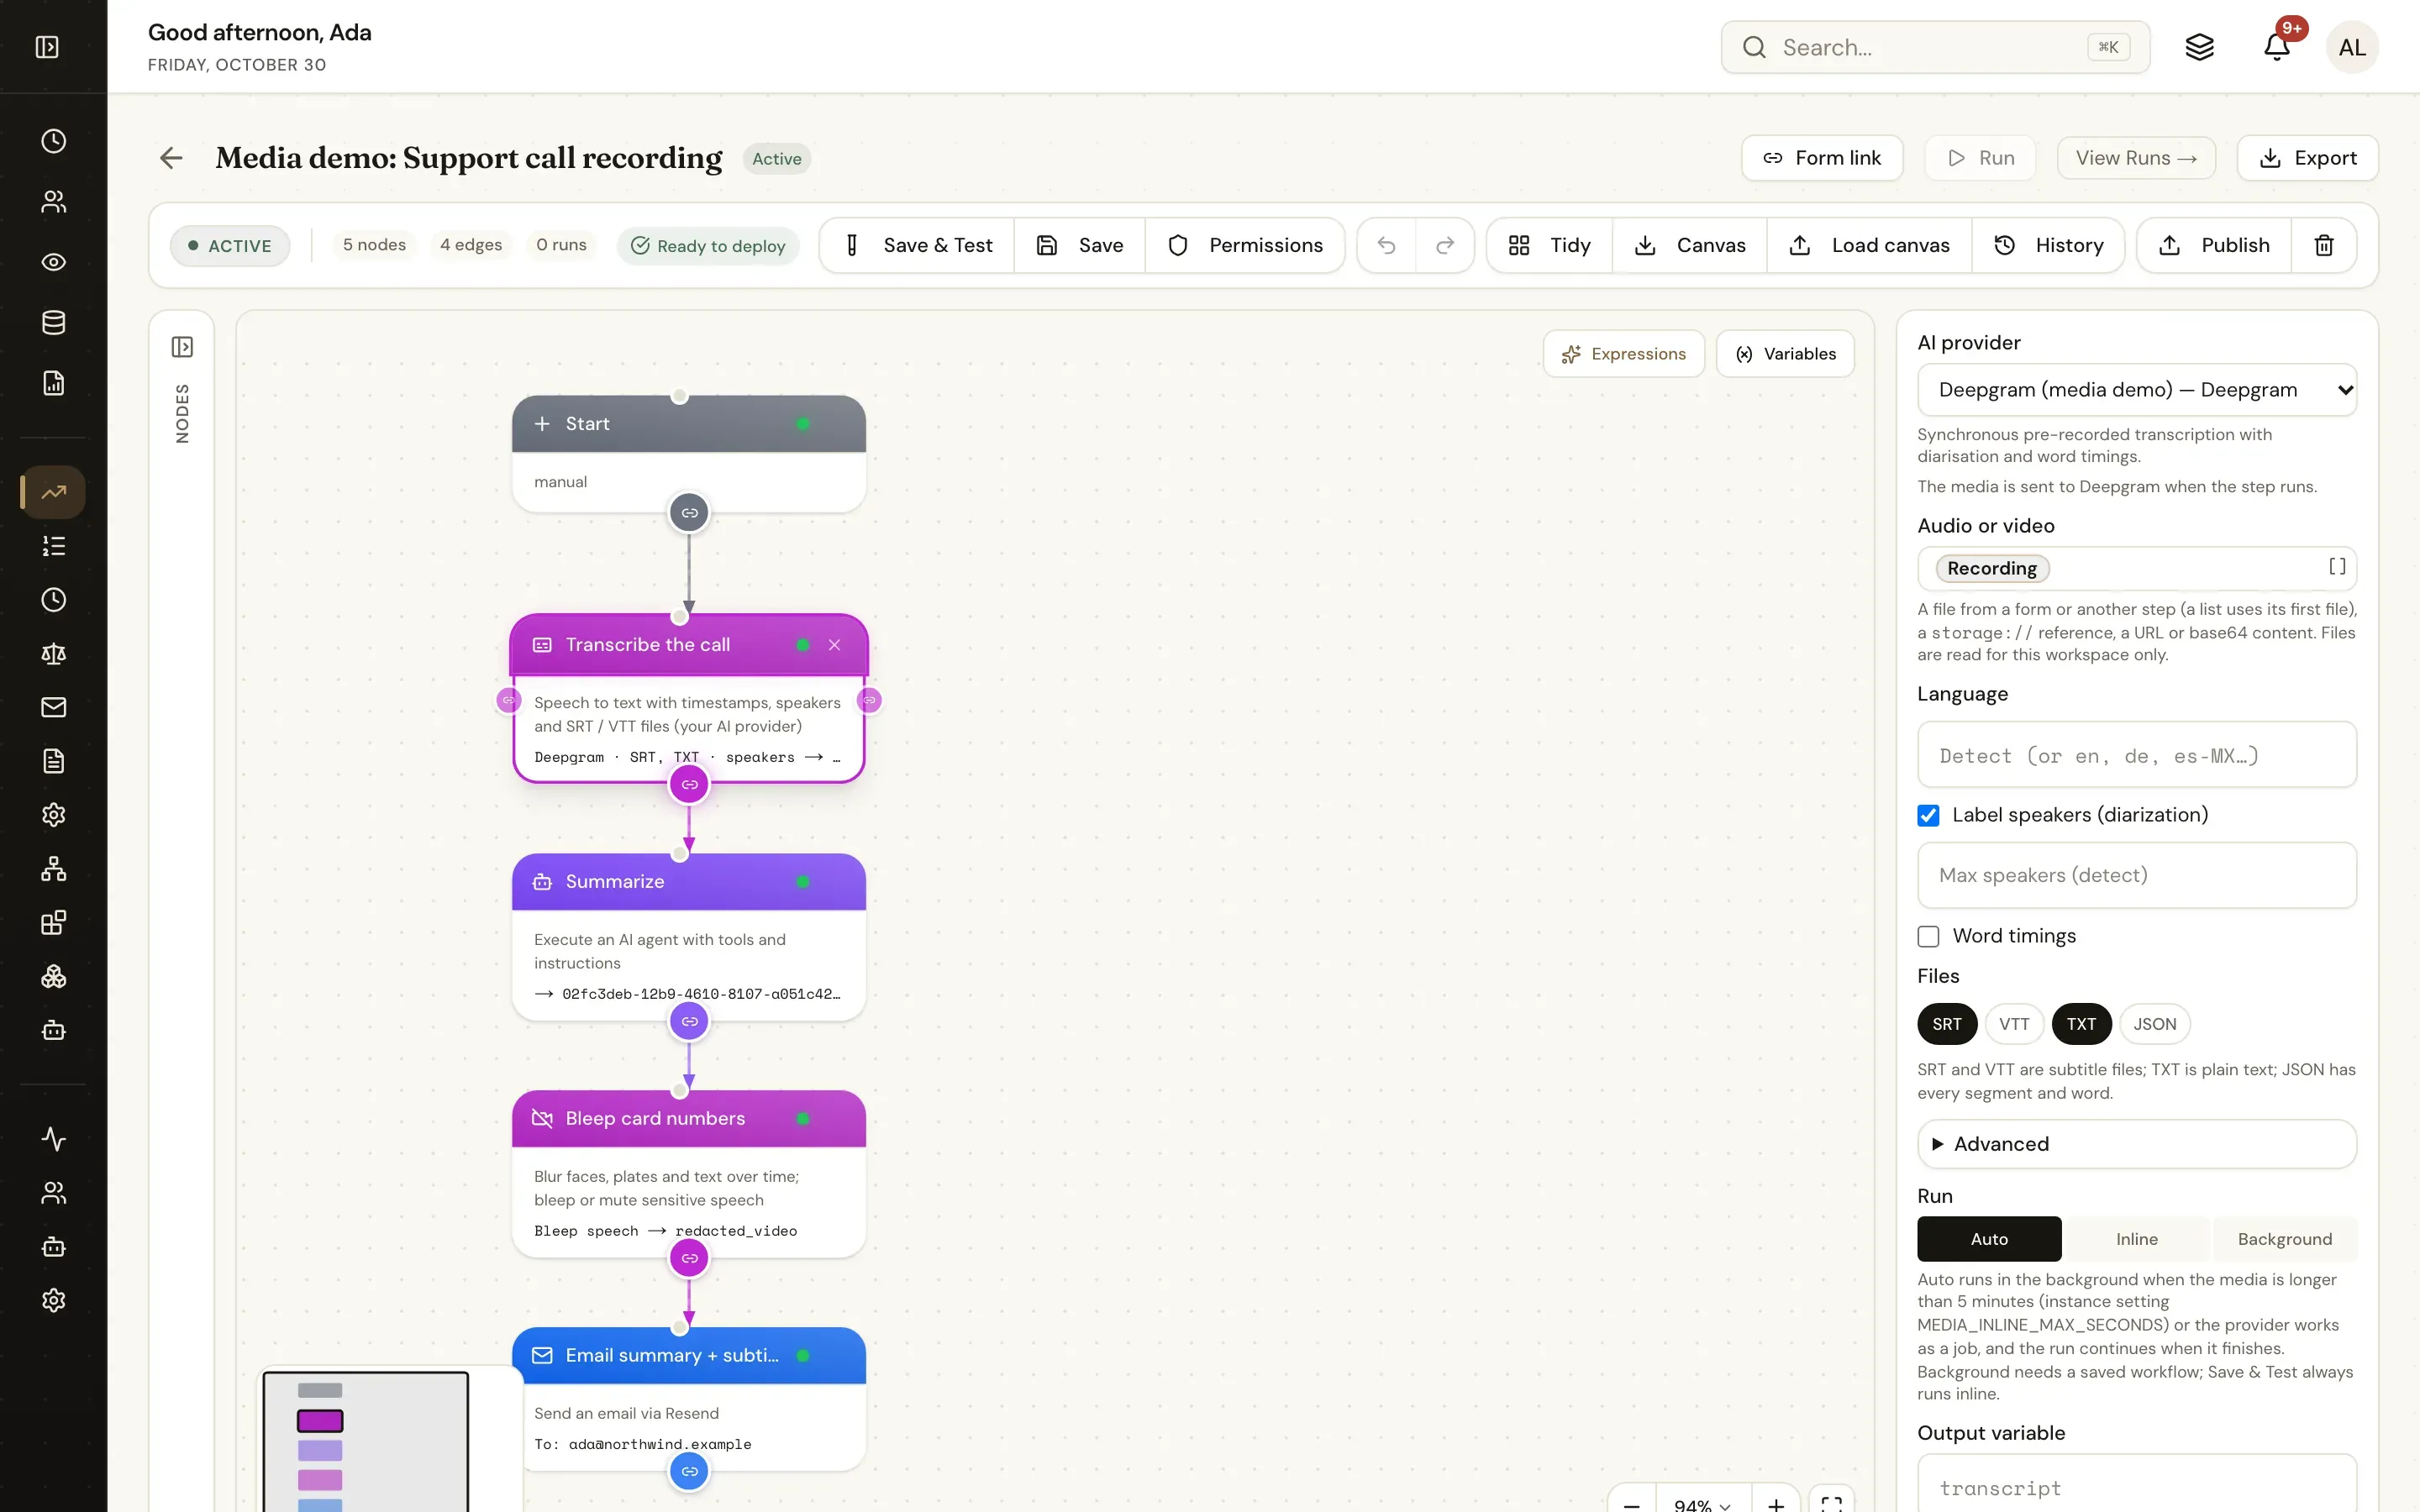Image resolution: width=2420 pixels, height=1512 pixels.
Task: Zoom in with the plus button
Action: 1776,1504
